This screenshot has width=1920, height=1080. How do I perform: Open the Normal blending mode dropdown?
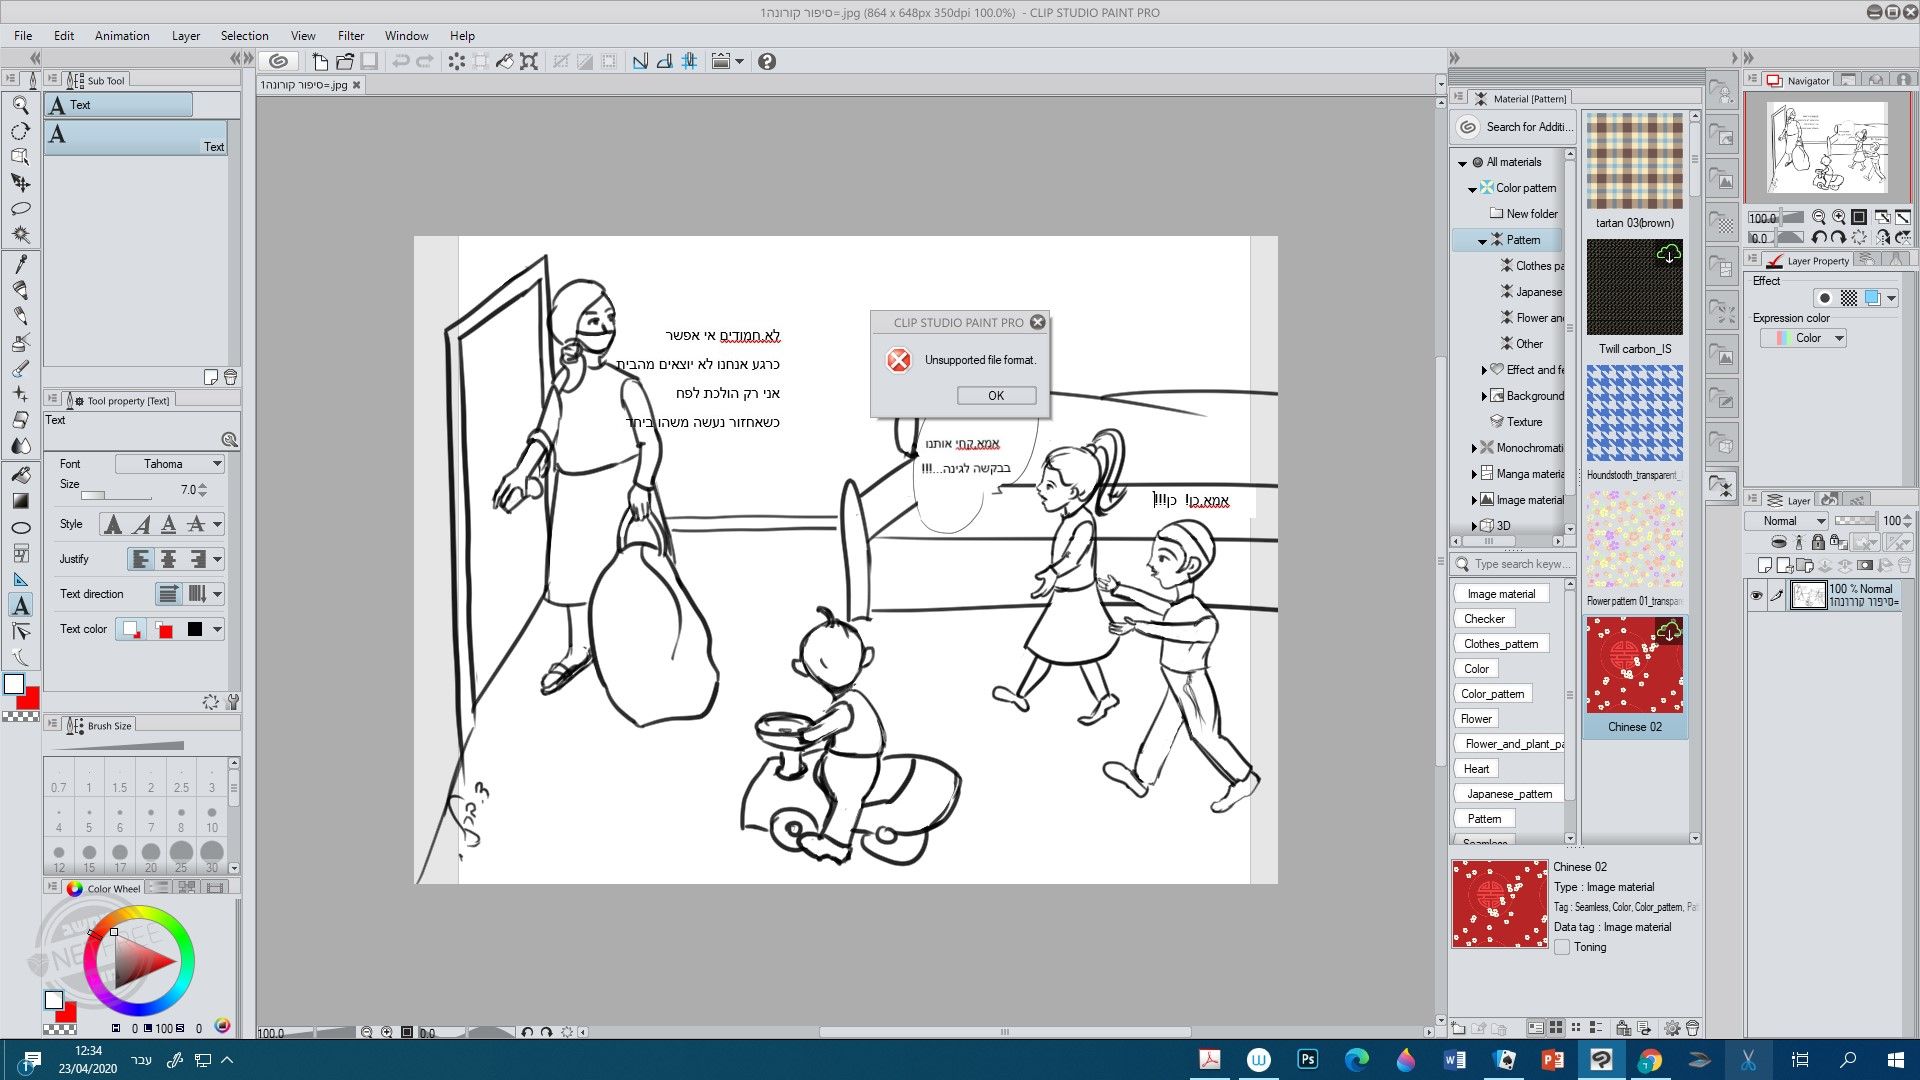tap(1787, 521)
